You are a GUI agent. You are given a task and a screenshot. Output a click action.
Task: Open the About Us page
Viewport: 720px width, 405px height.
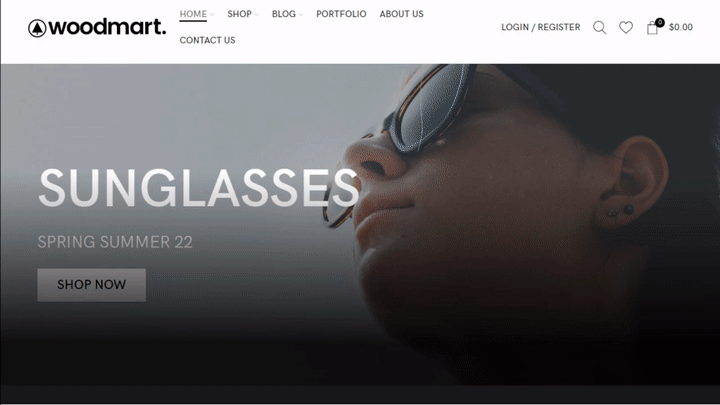click(401, 14)
